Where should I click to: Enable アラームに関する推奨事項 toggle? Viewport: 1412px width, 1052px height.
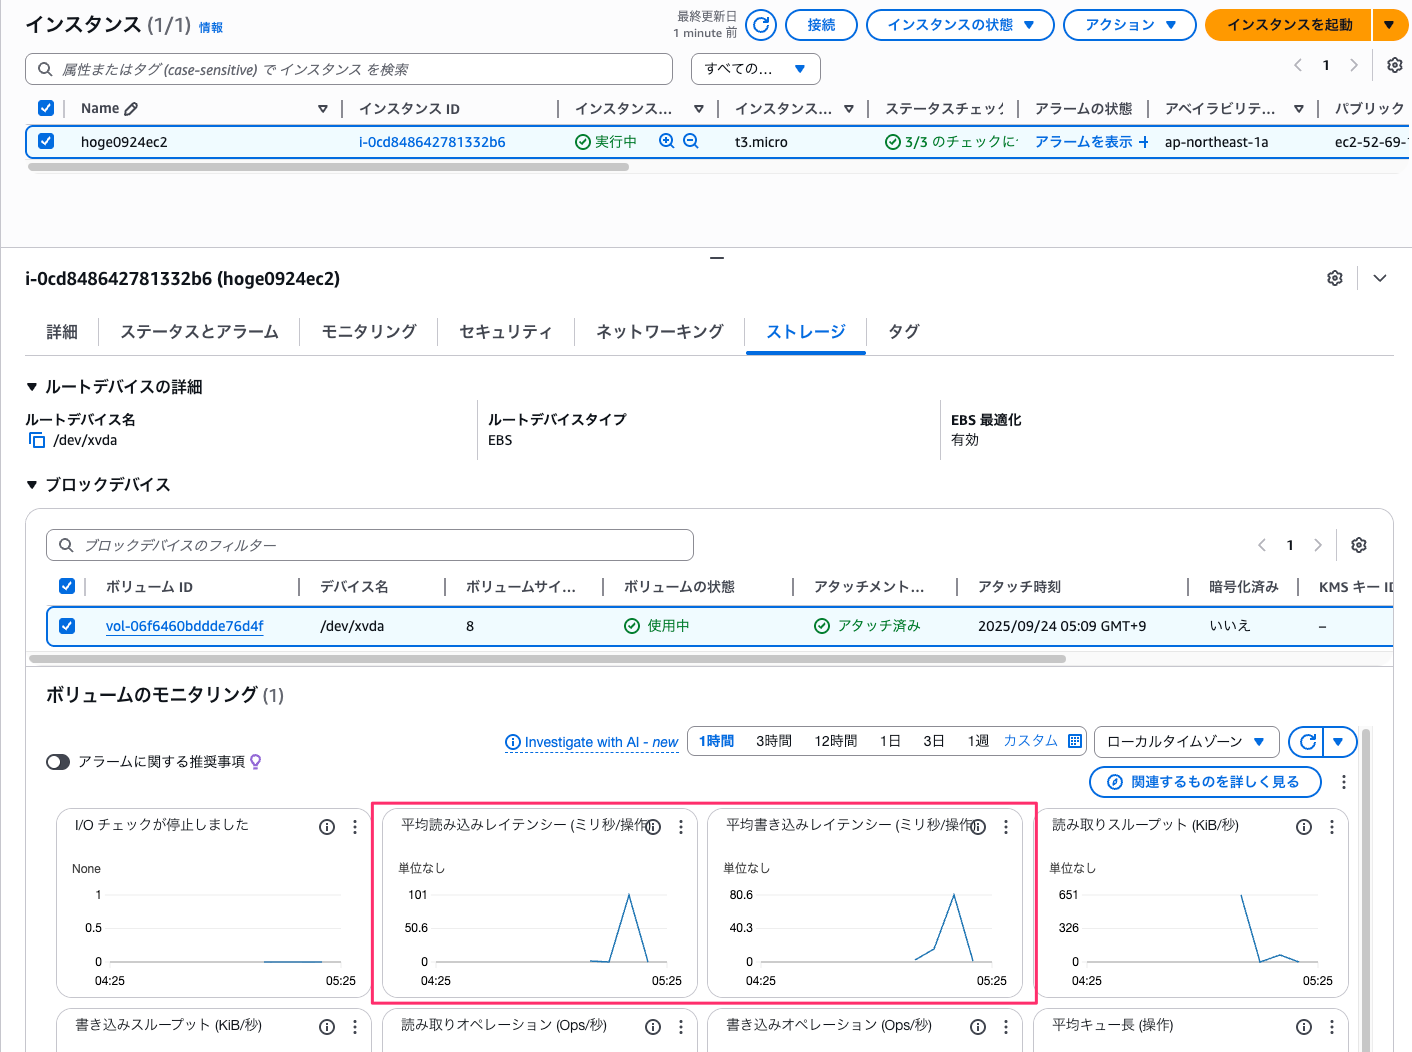pos(58,762)
